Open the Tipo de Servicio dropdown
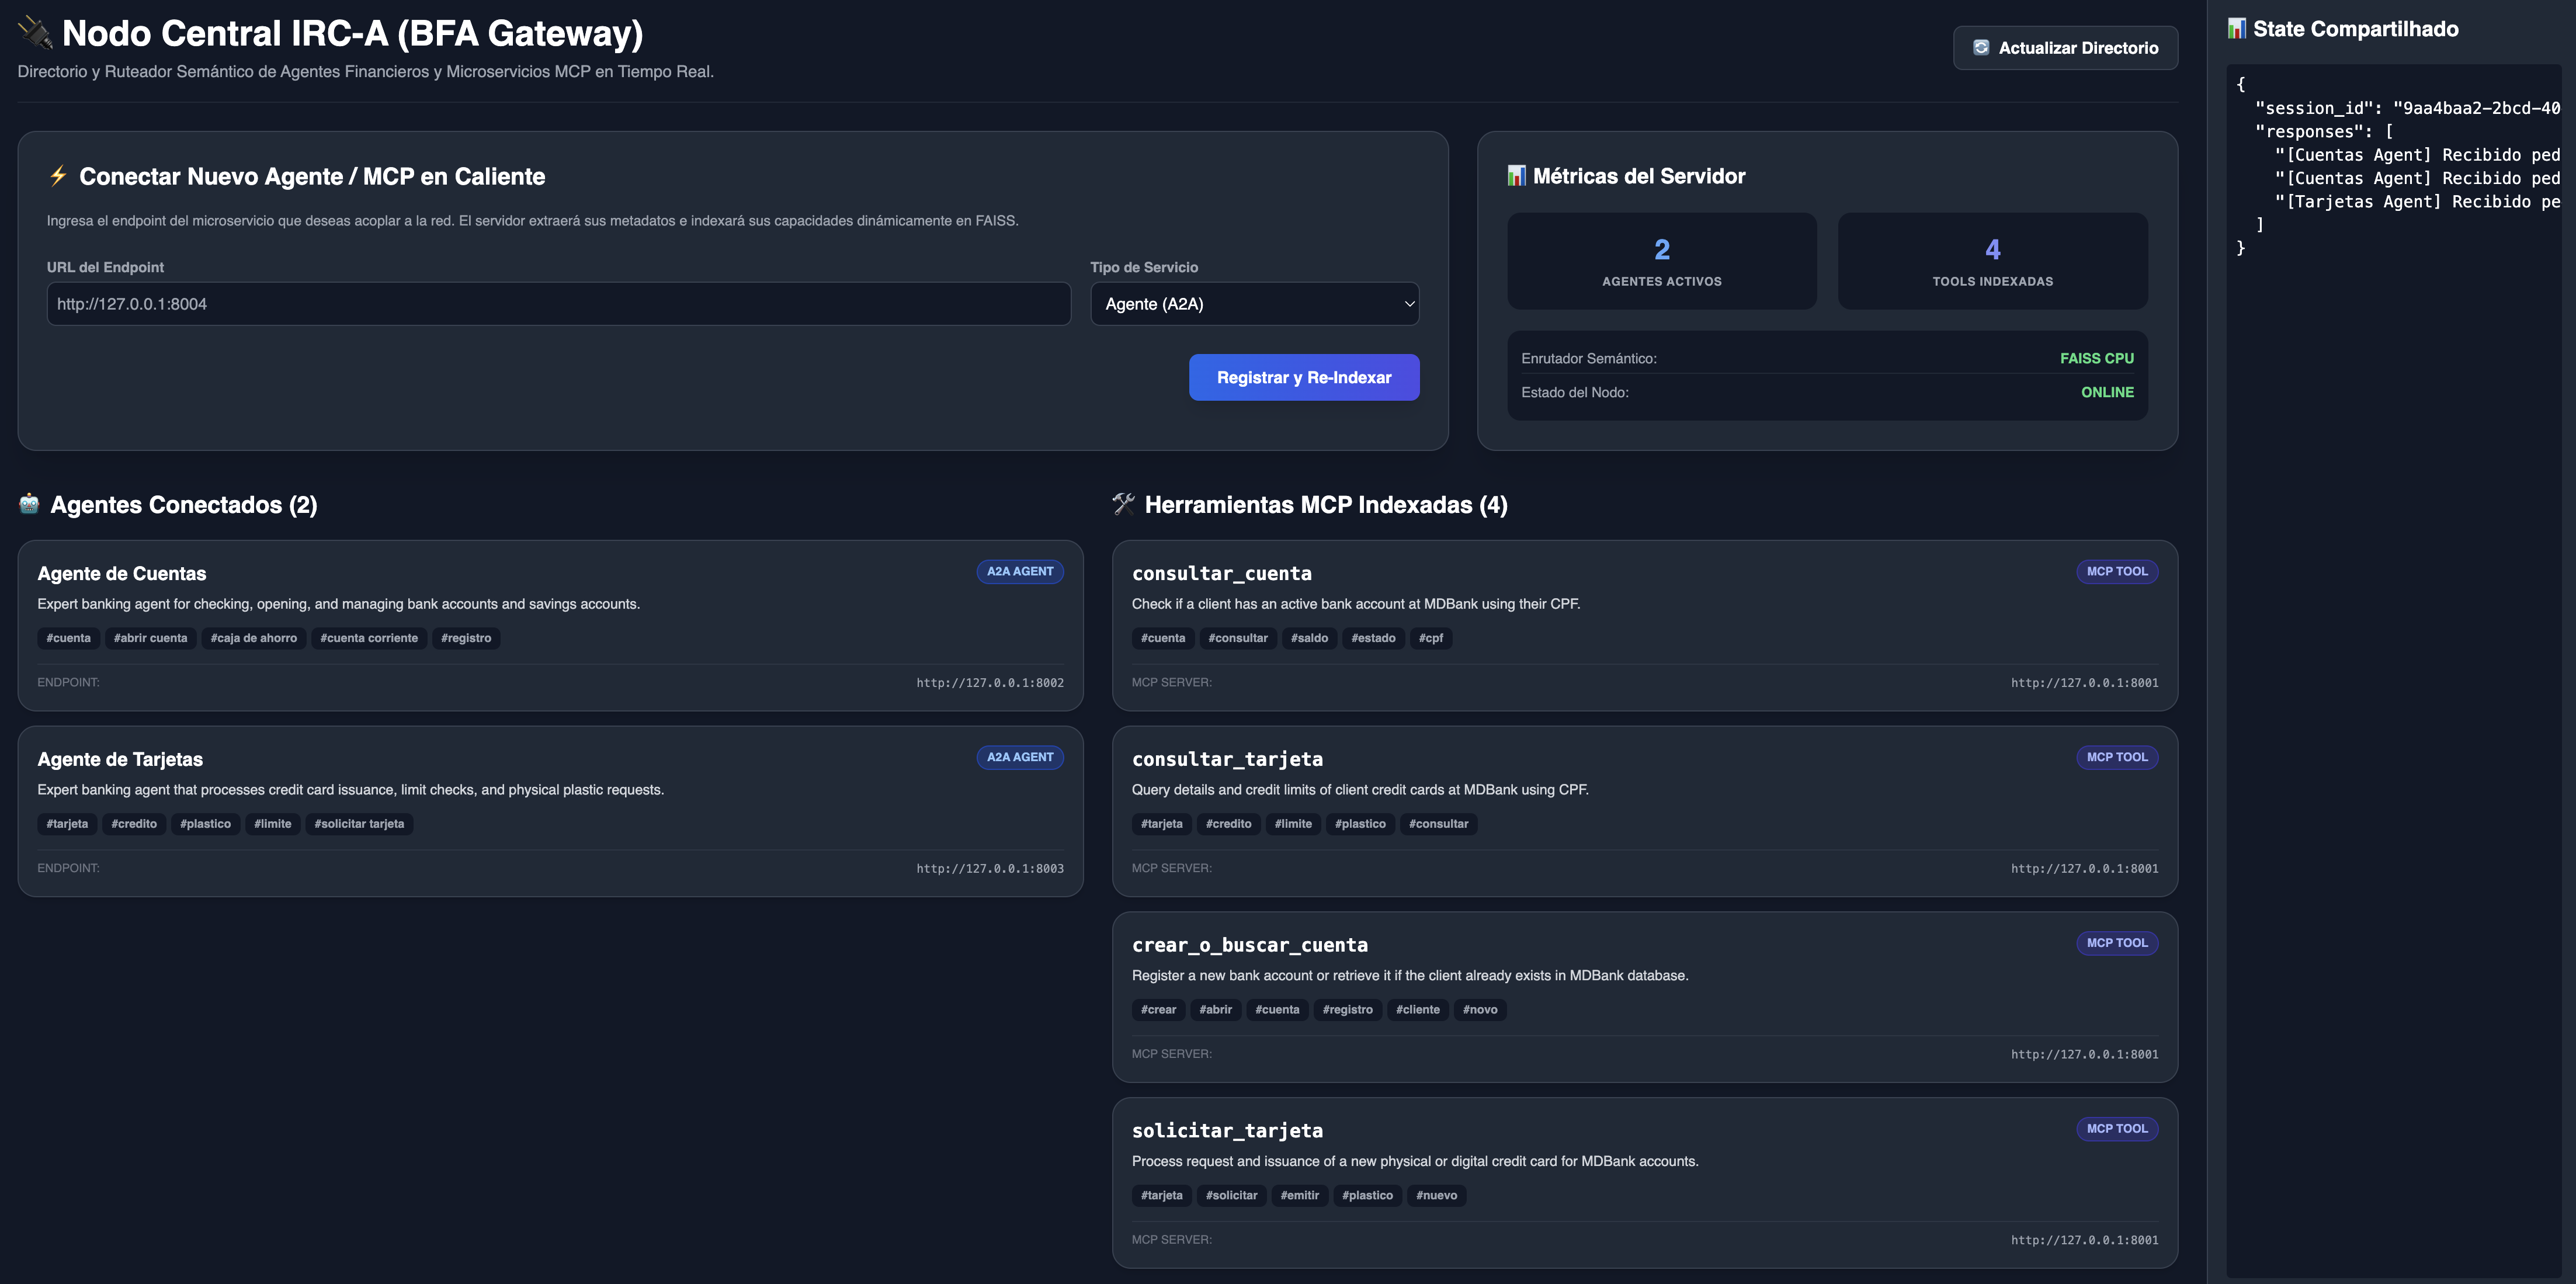 [1255, 304]
